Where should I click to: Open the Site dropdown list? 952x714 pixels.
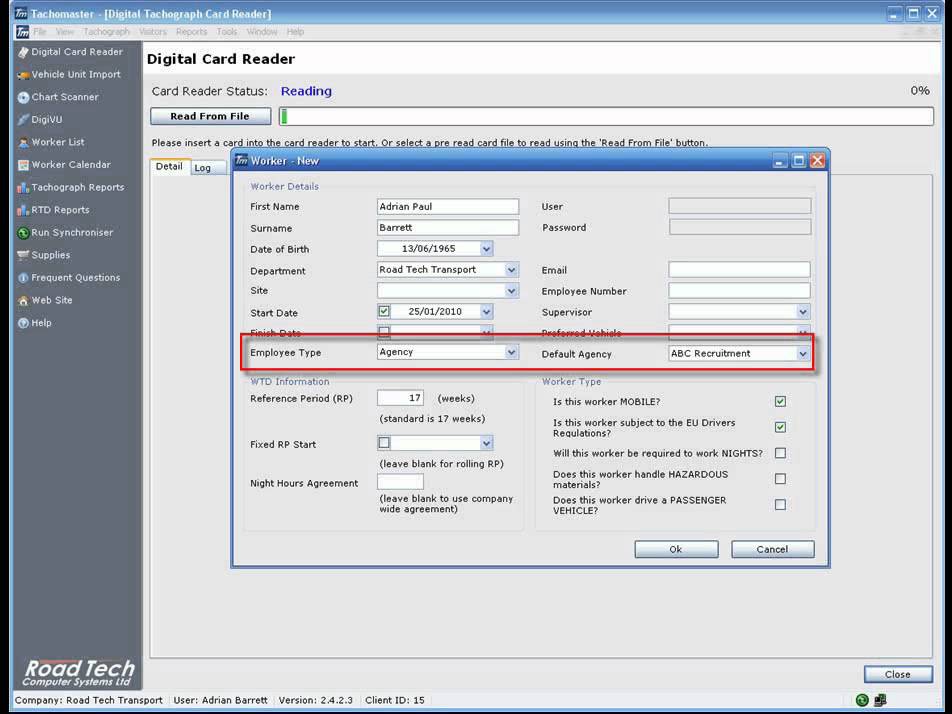pyautogui.click(x=512, y=291)
